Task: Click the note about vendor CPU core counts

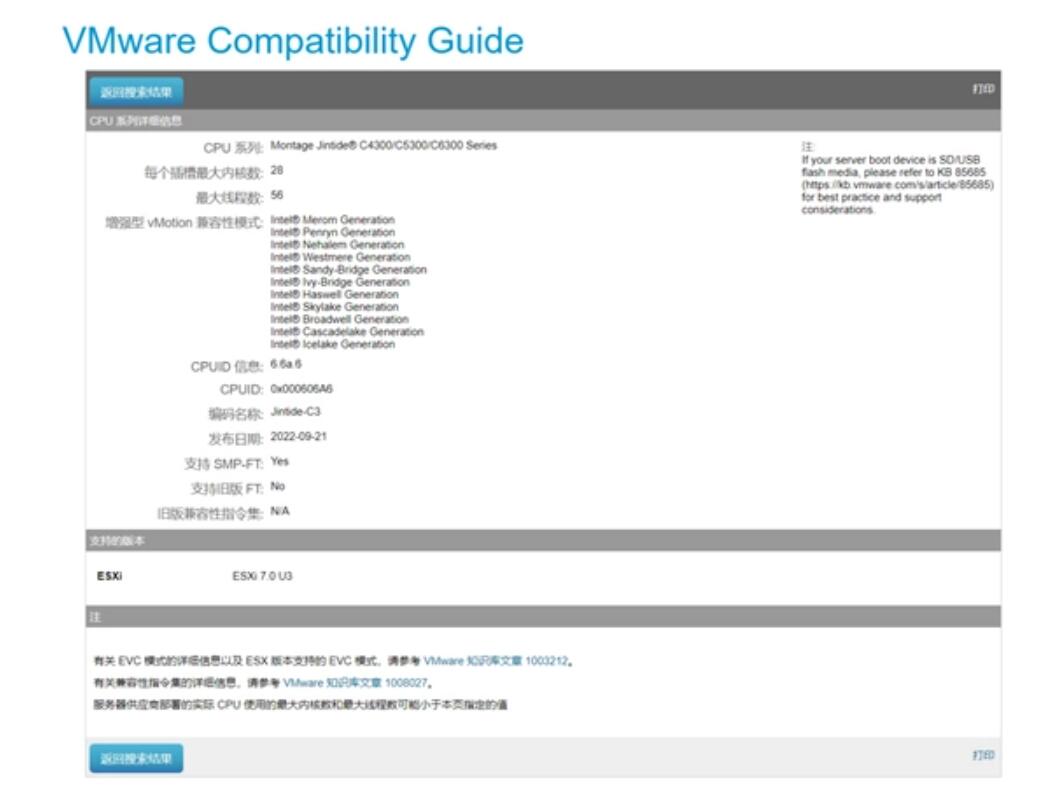Action: (300, 705)
